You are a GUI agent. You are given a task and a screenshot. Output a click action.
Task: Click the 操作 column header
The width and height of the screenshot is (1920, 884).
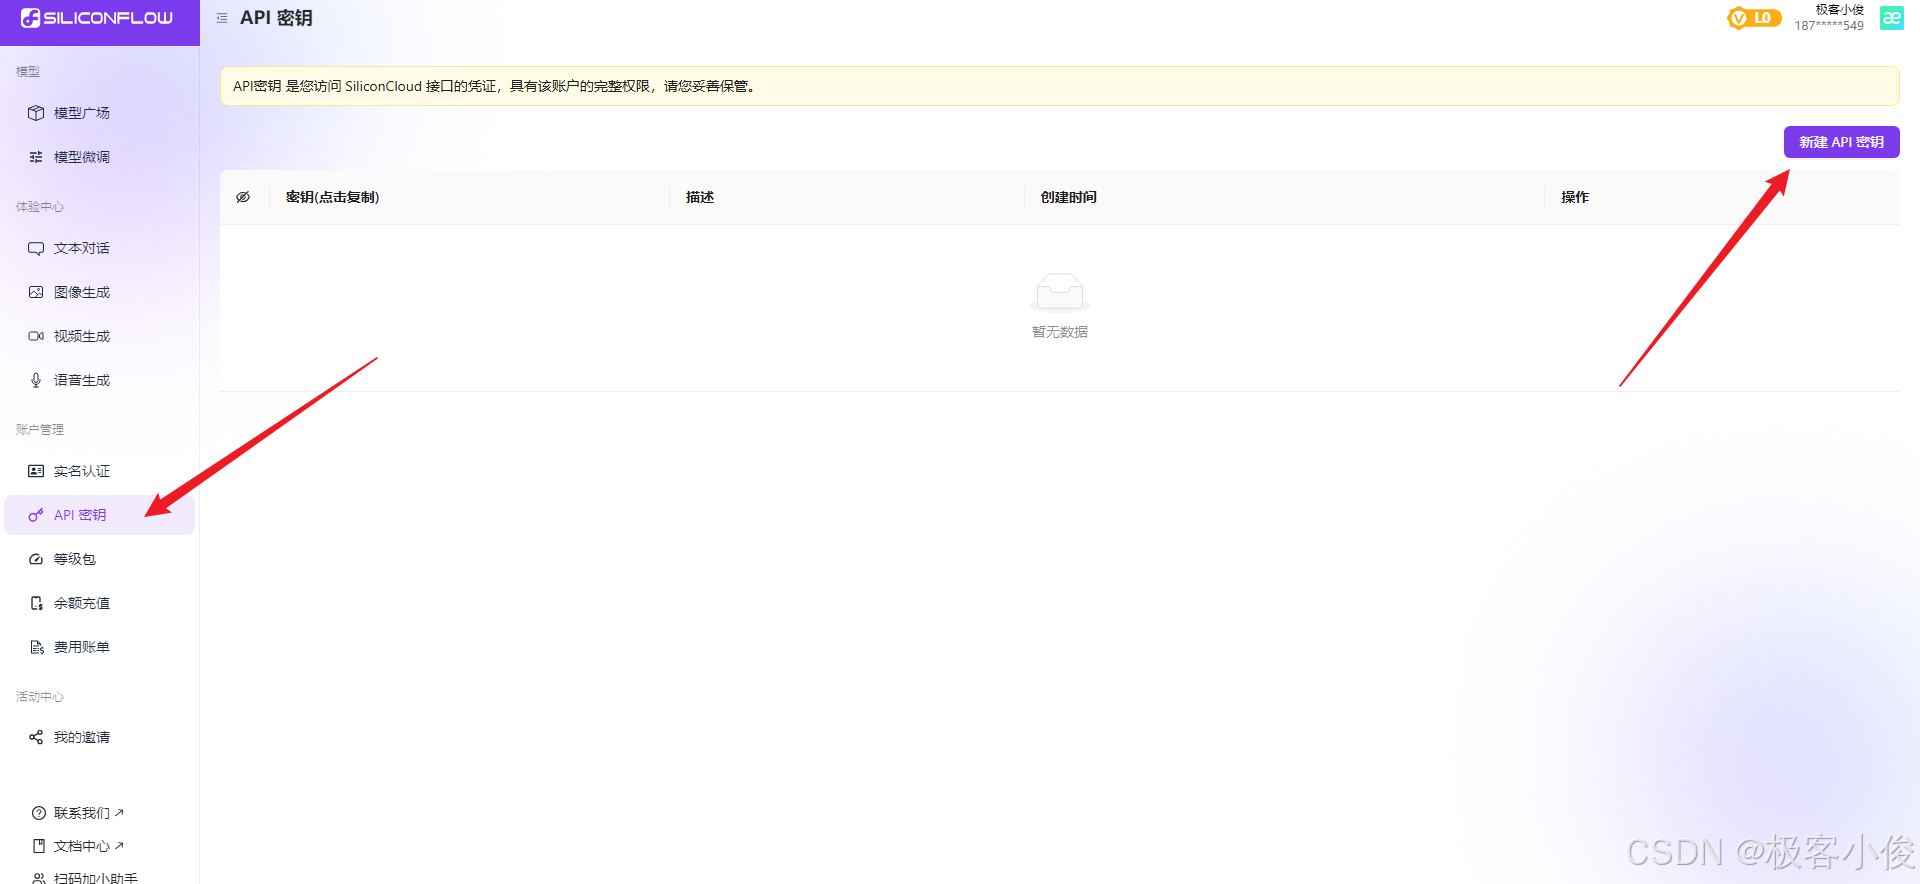point(1575,197)
